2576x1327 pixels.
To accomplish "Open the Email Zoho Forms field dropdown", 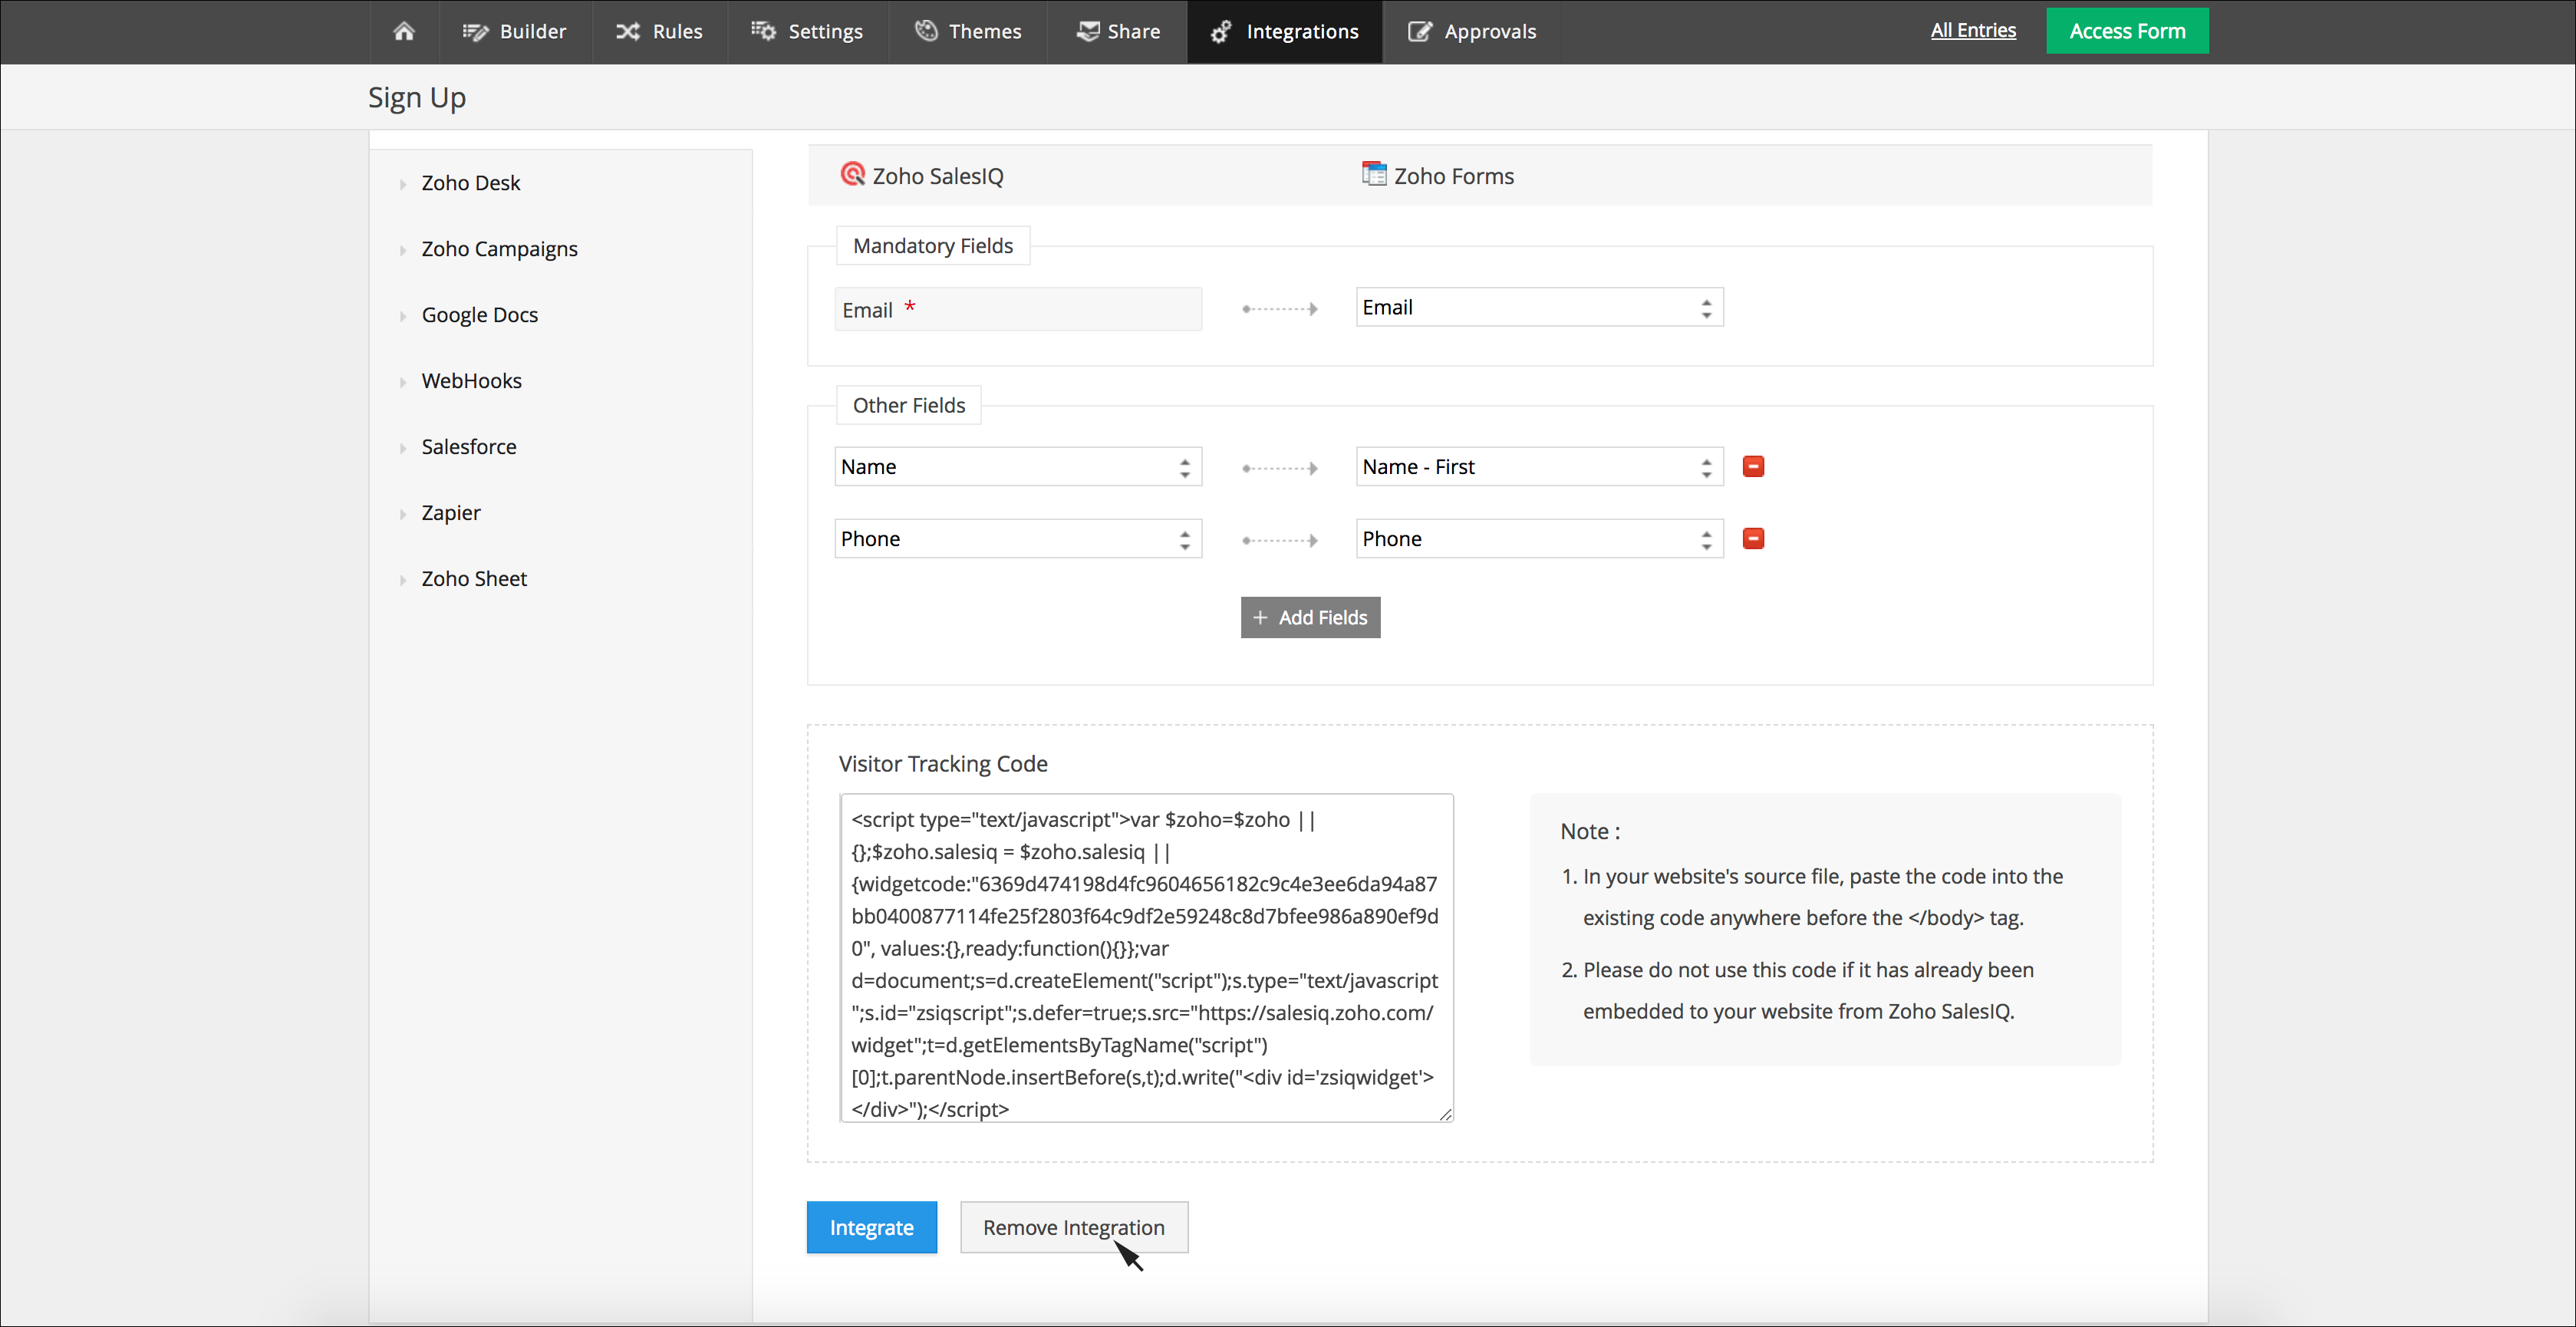I will [x=1539, y=307].
